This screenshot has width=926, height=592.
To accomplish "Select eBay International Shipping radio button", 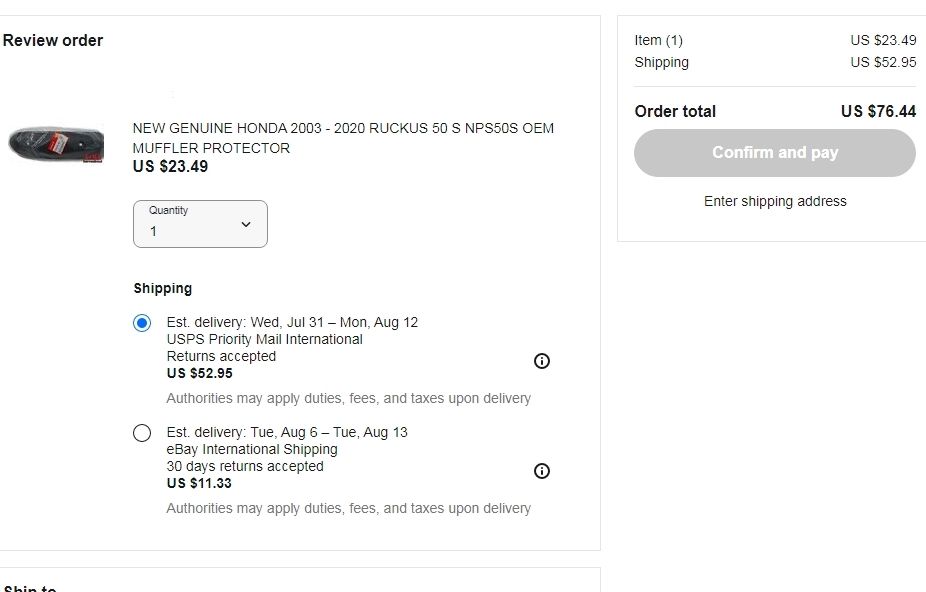I will [142, 433].
